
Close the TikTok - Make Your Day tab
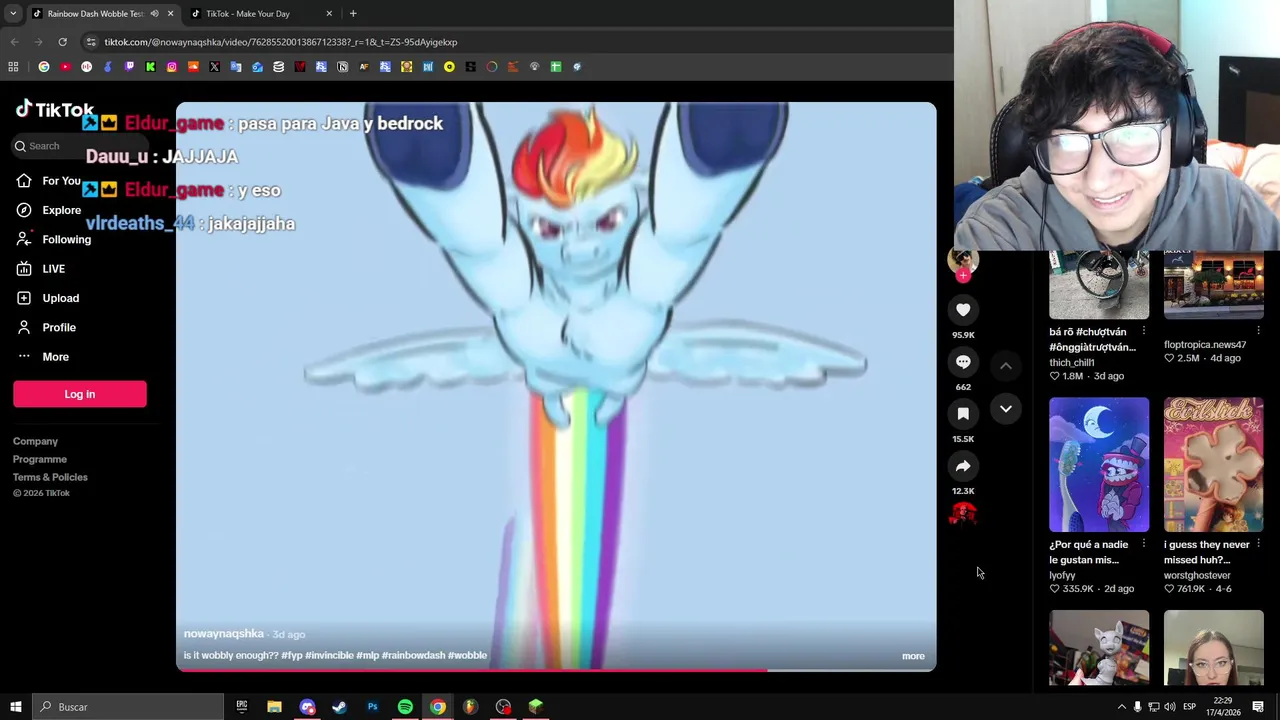(x=329, y=14)
